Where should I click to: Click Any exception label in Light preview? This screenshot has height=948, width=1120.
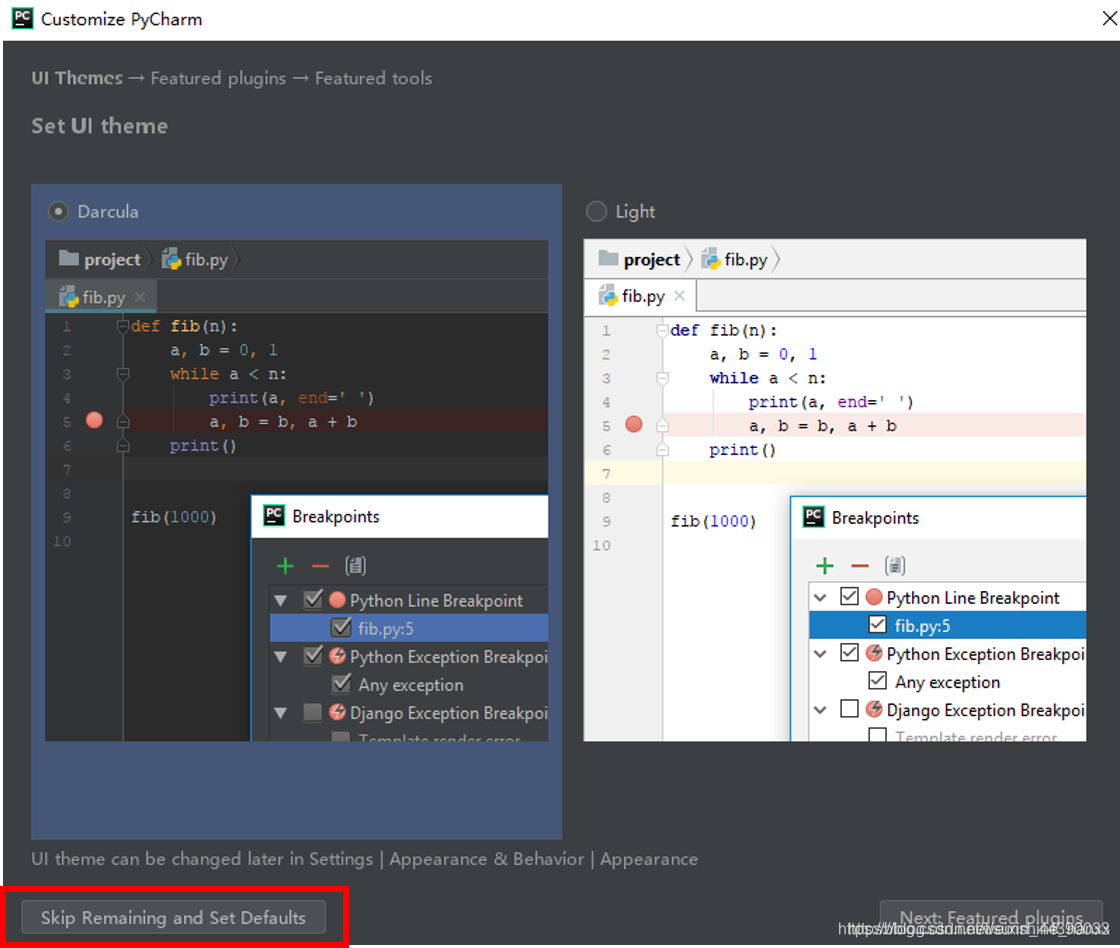coord(947,682)
